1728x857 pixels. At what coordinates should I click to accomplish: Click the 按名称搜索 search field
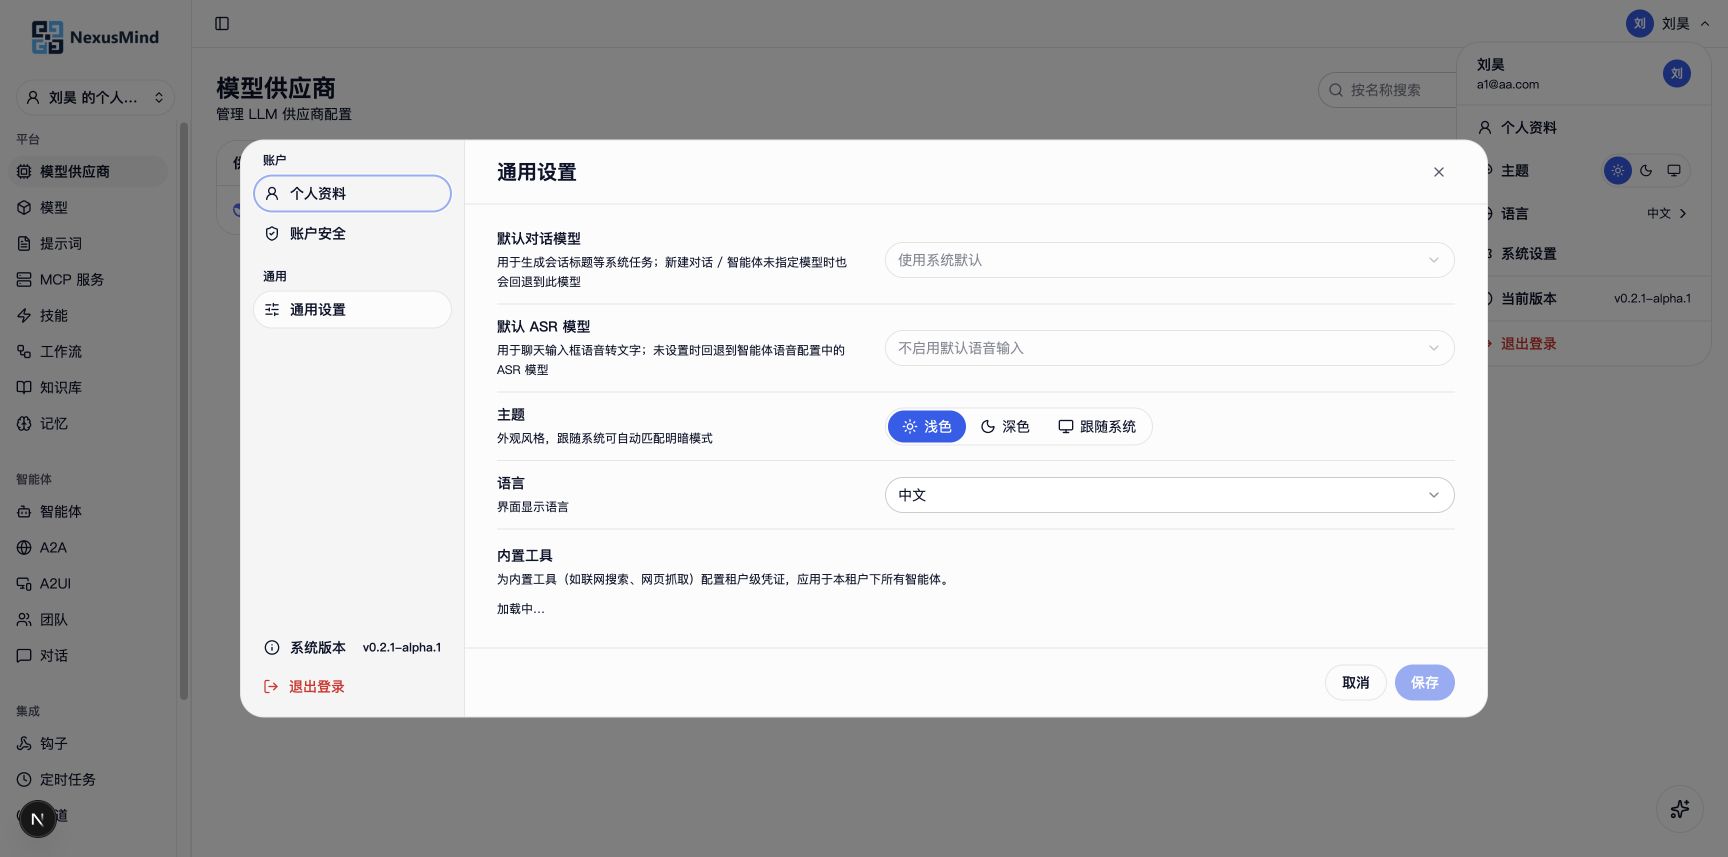tap(1388, 90)
